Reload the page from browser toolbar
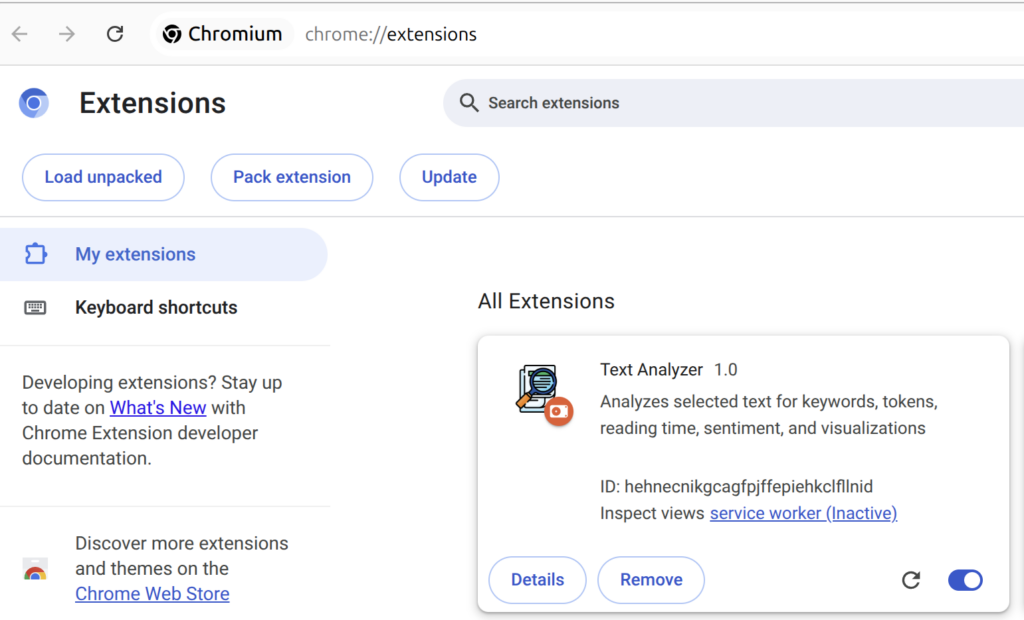This screenshot has height=620, width=1024. 115,34
